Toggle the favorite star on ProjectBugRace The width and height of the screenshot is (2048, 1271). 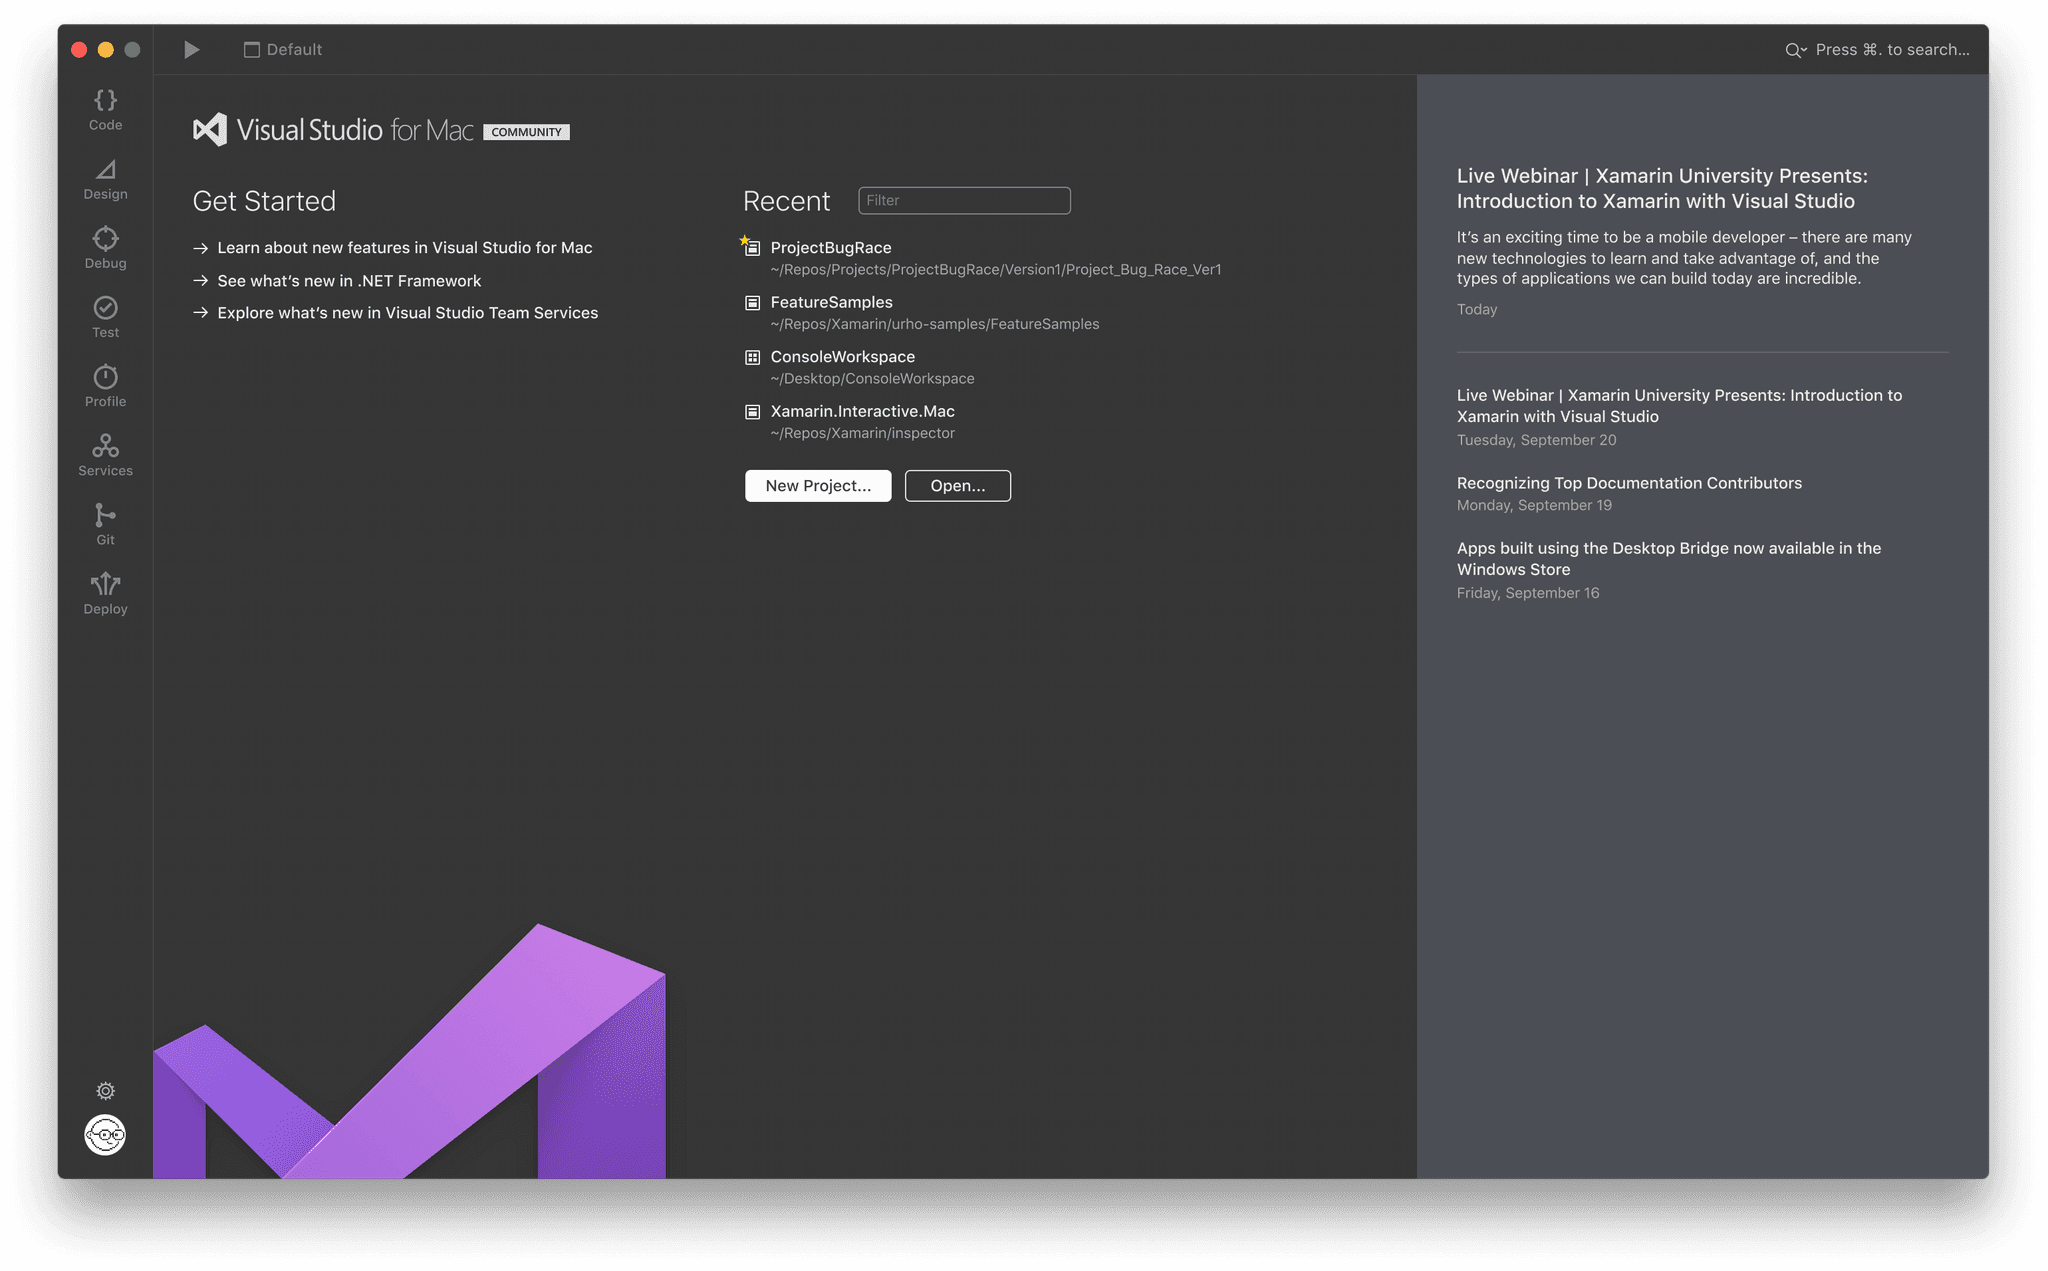tap(744, 240)
